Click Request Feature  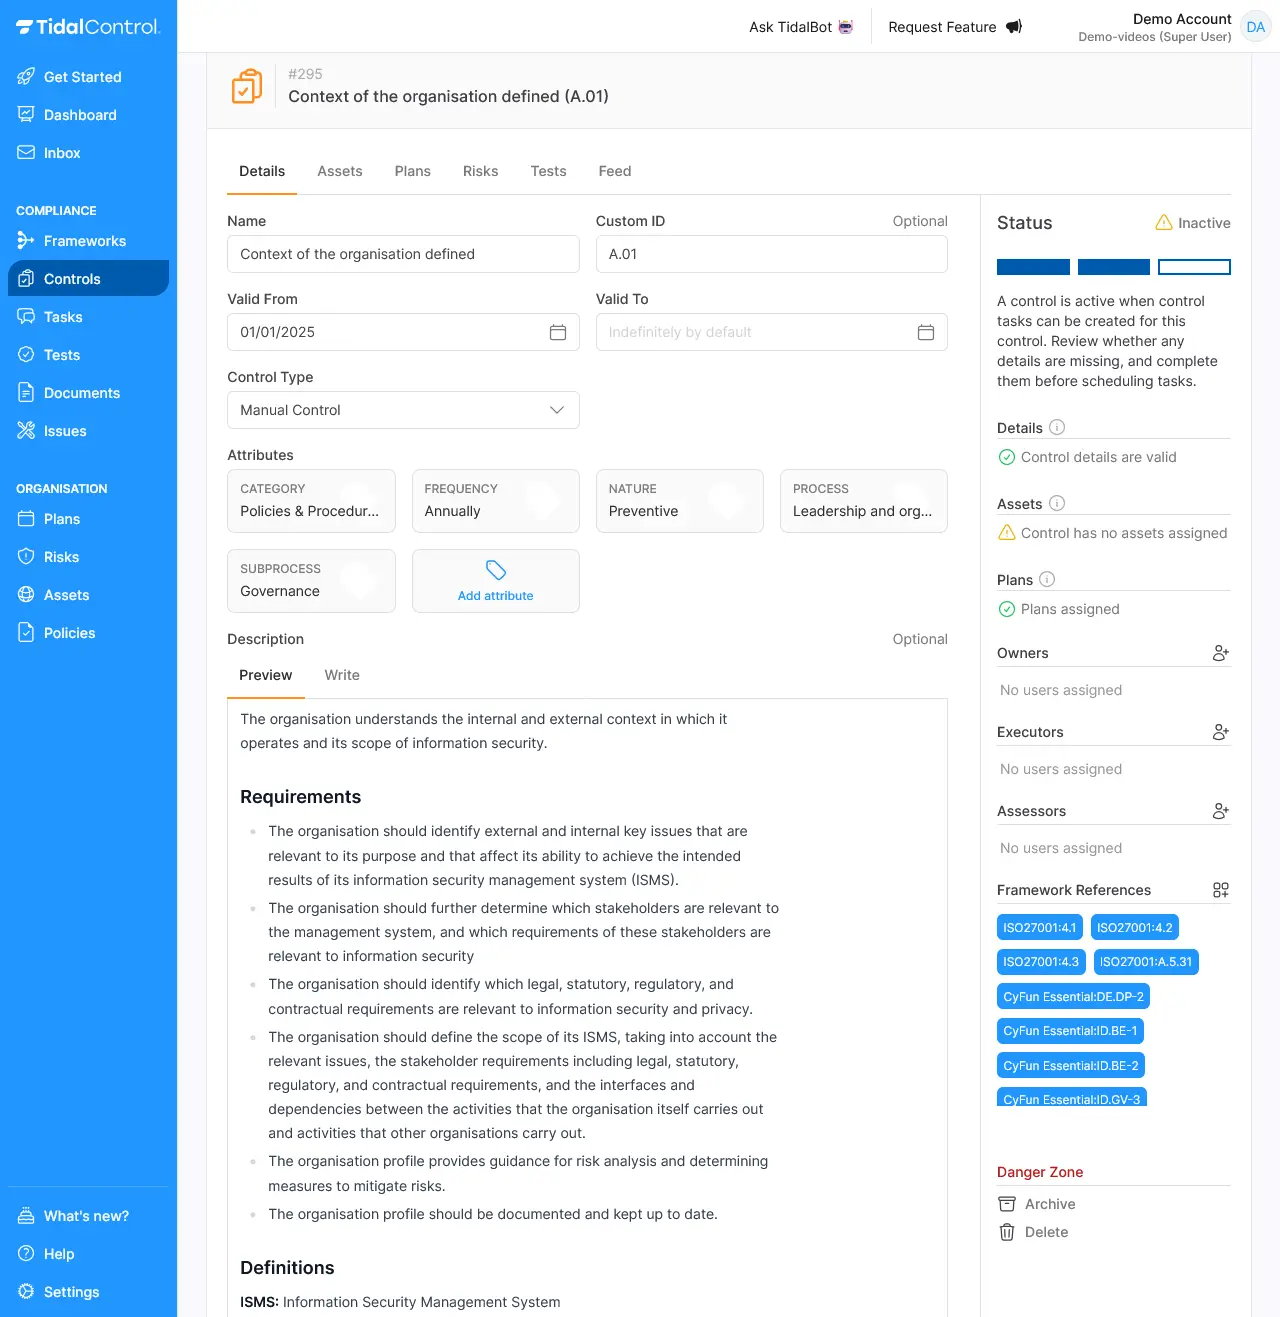pos(955,27)
